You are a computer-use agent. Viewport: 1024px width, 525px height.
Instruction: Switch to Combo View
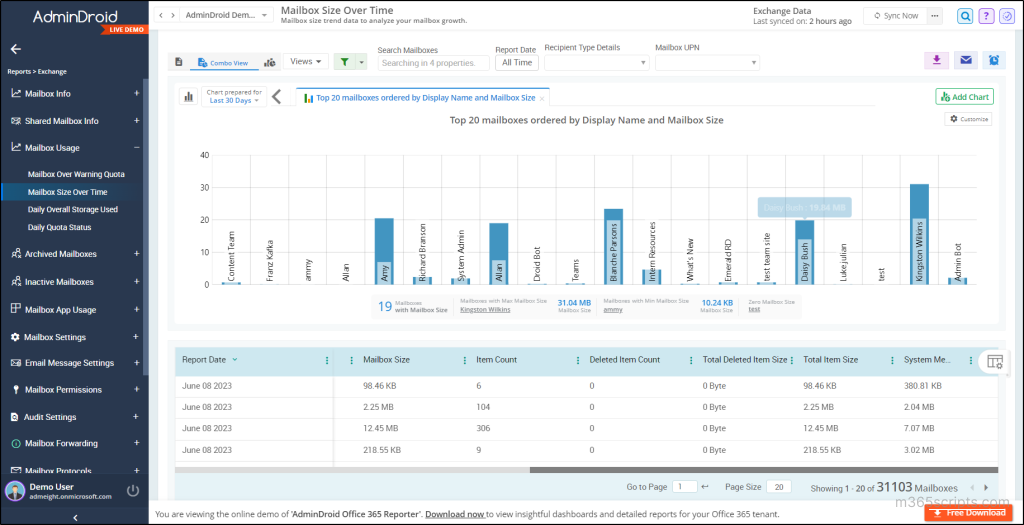223,62
